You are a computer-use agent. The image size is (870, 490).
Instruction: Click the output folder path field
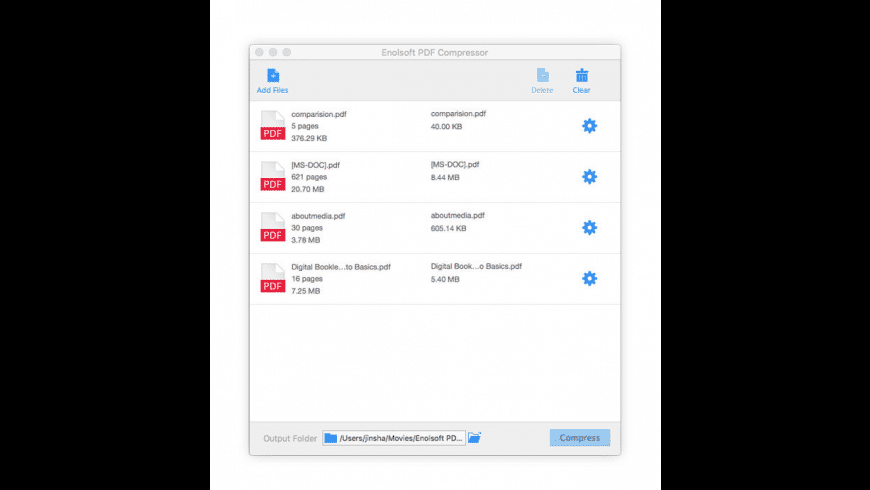coord(394,438)
